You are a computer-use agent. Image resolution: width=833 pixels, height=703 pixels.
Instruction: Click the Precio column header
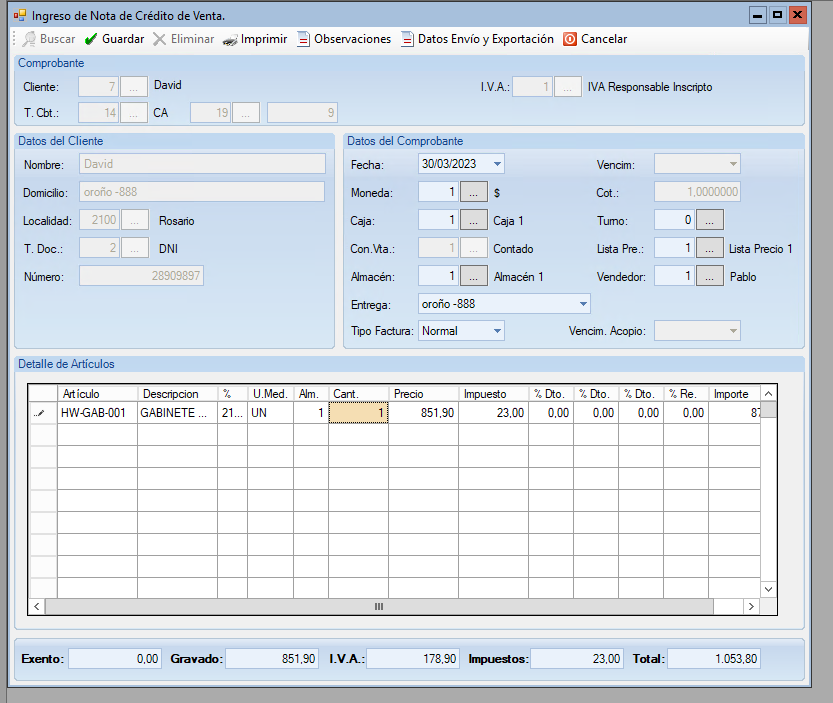[x=423, y=394]
